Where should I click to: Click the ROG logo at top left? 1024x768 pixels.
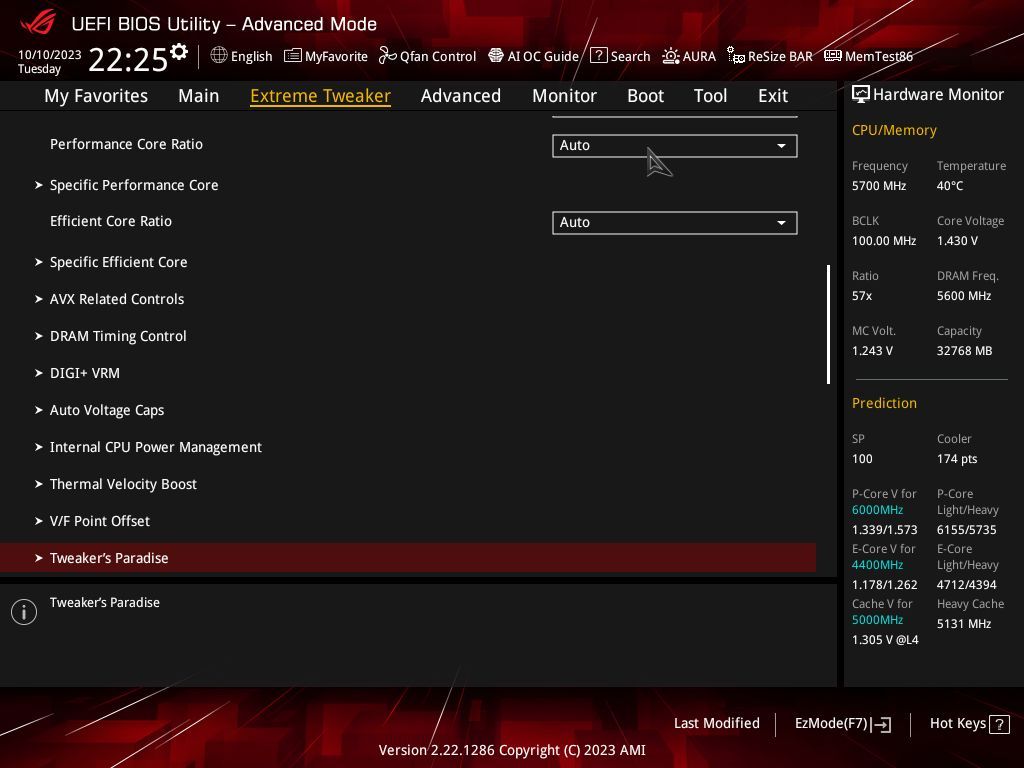[38, 23]
